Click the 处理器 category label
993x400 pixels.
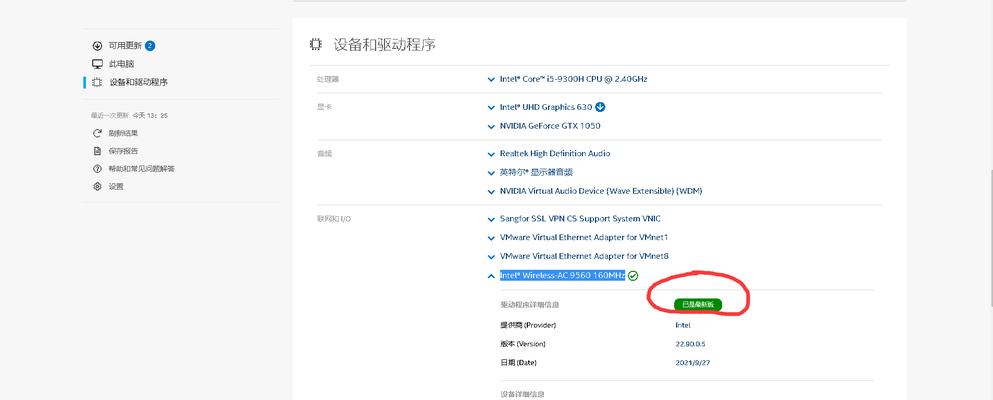pos(328,80)
